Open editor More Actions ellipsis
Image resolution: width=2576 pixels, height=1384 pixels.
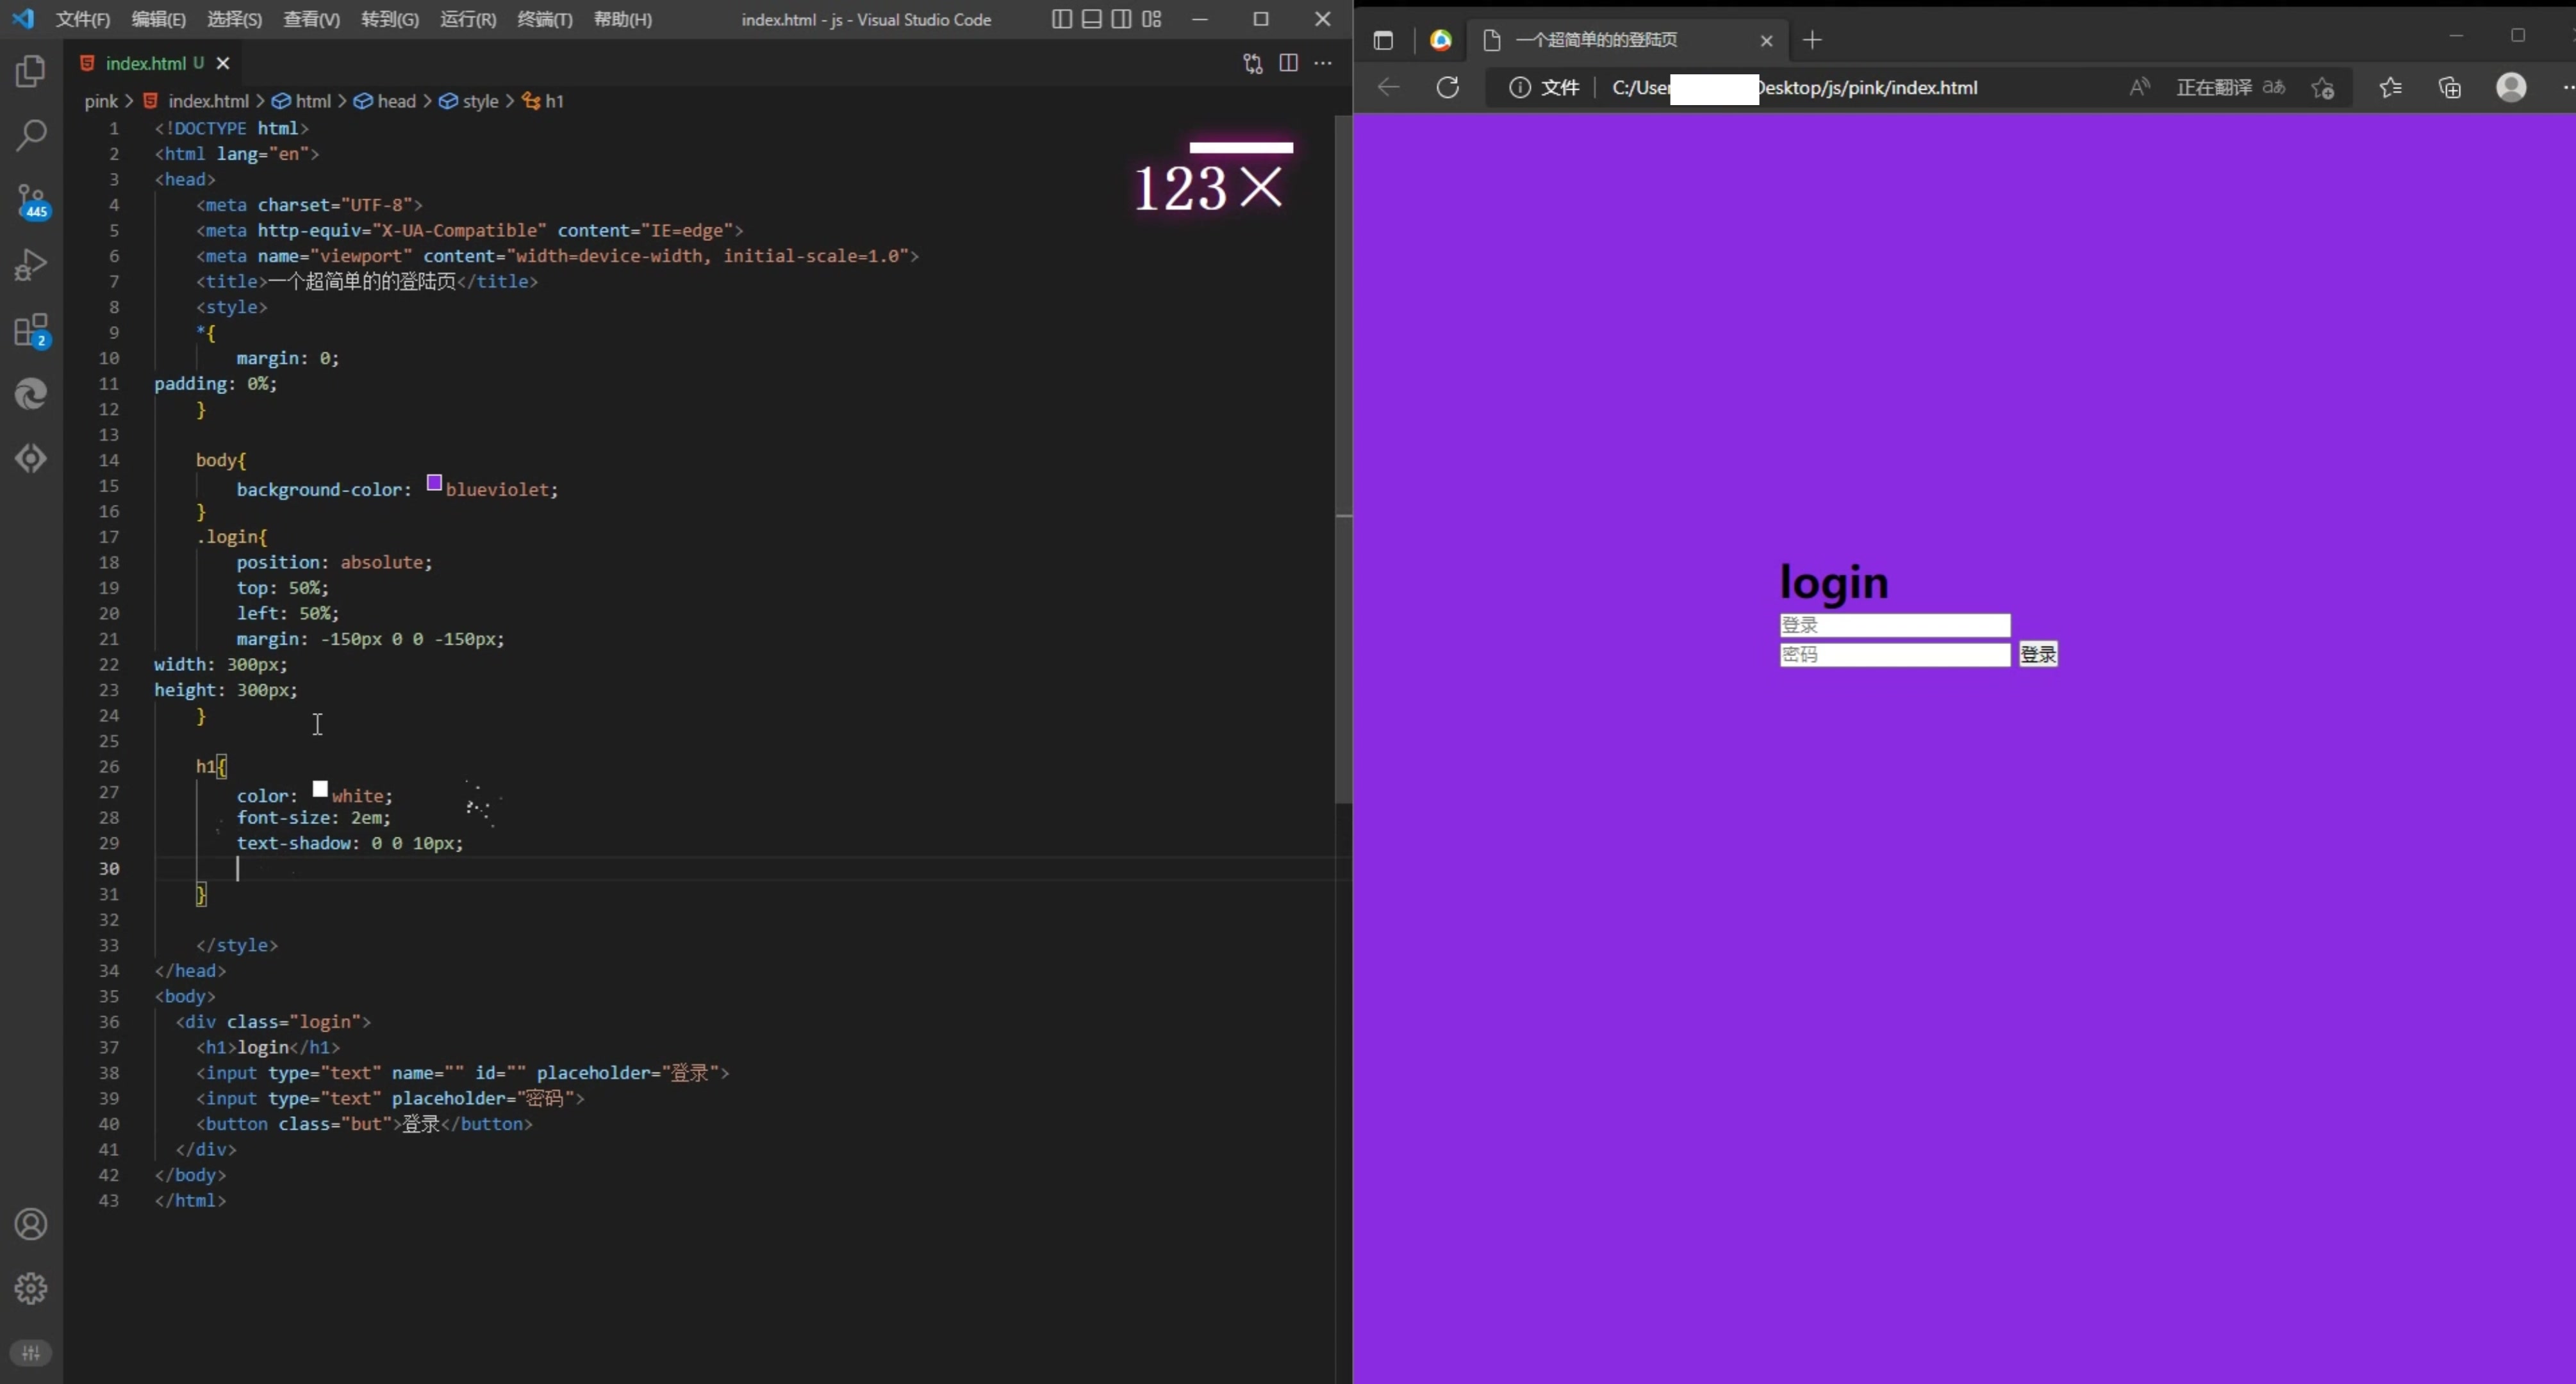point(1323,63)
